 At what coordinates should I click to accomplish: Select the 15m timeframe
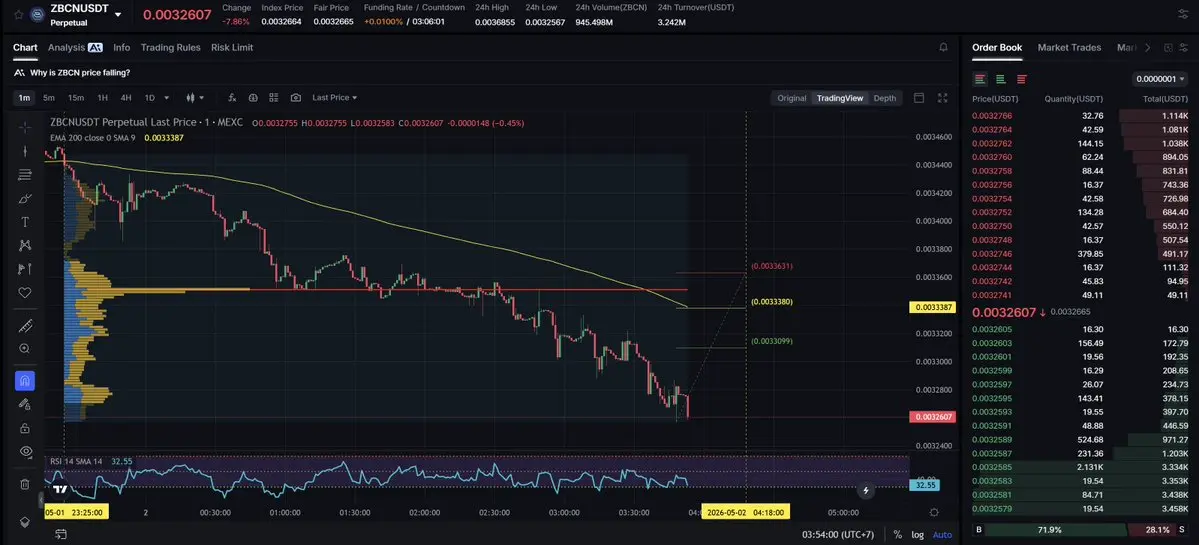76,98
